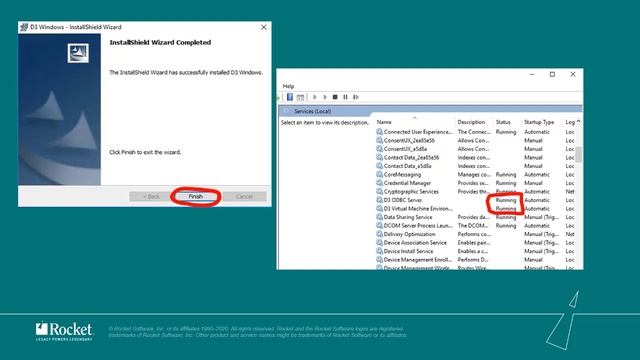Select the 'Data Sharing Service' name
This screenshot has width=640, height=360.
[408, 217]
